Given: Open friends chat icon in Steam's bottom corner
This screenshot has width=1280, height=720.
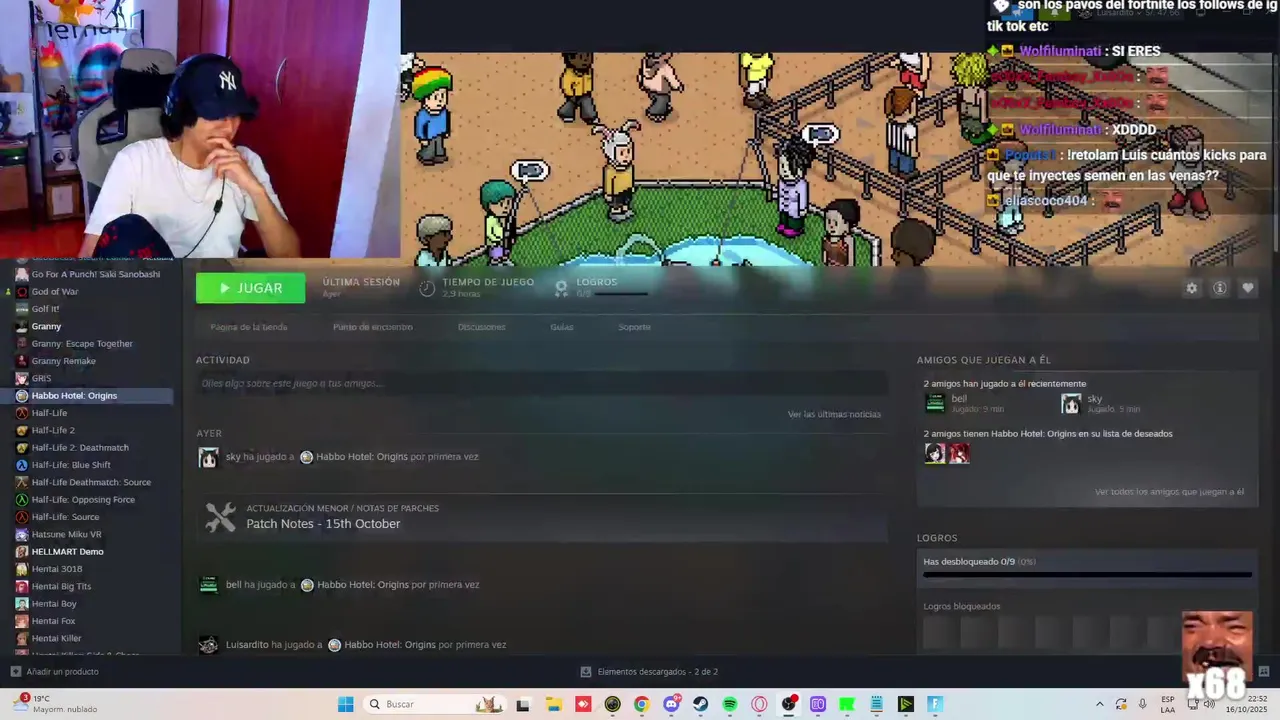Looking at the screenshot, I should coord(1263,672).
